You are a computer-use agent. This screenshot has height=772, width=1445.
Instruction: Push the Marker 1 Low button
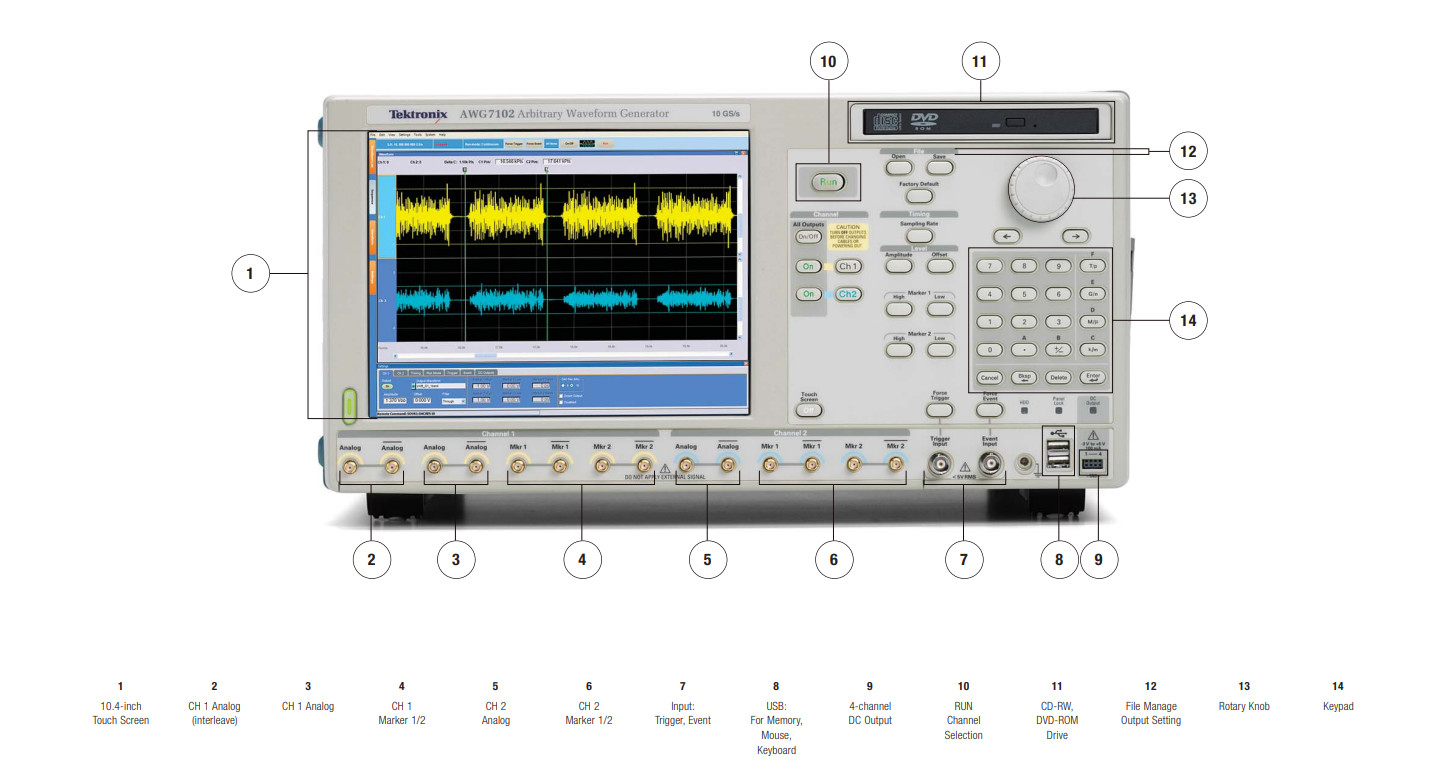coord(939,309)
